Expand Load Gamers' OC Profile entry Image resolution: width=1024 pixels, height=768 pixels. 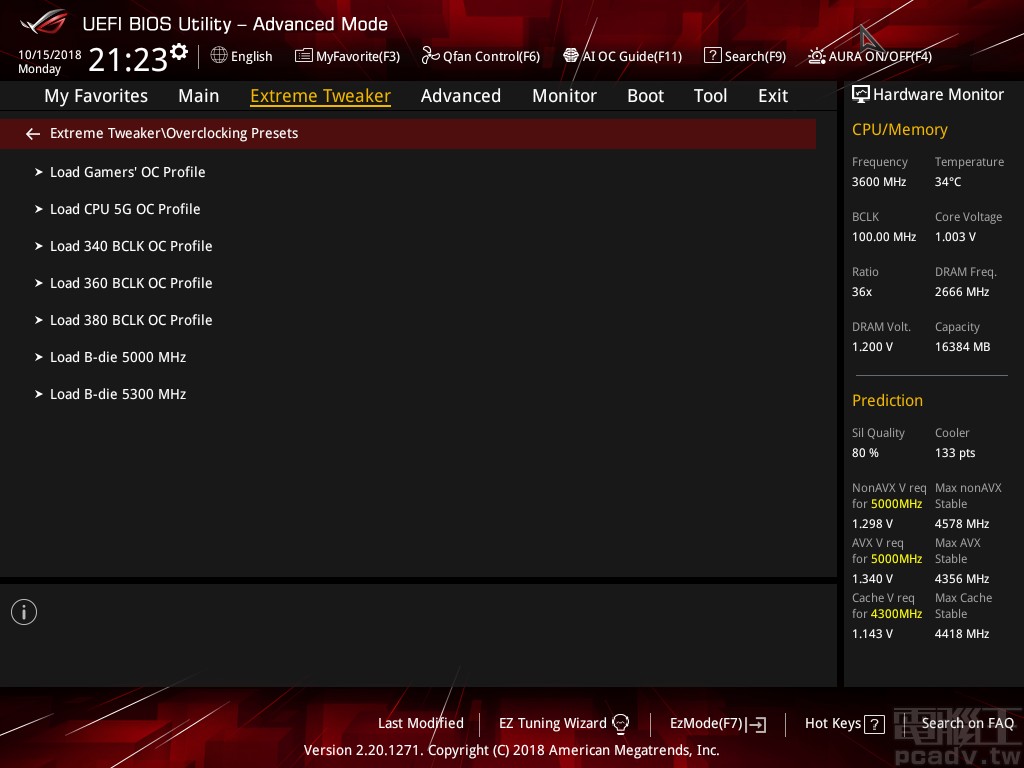(x=127, y=172)
